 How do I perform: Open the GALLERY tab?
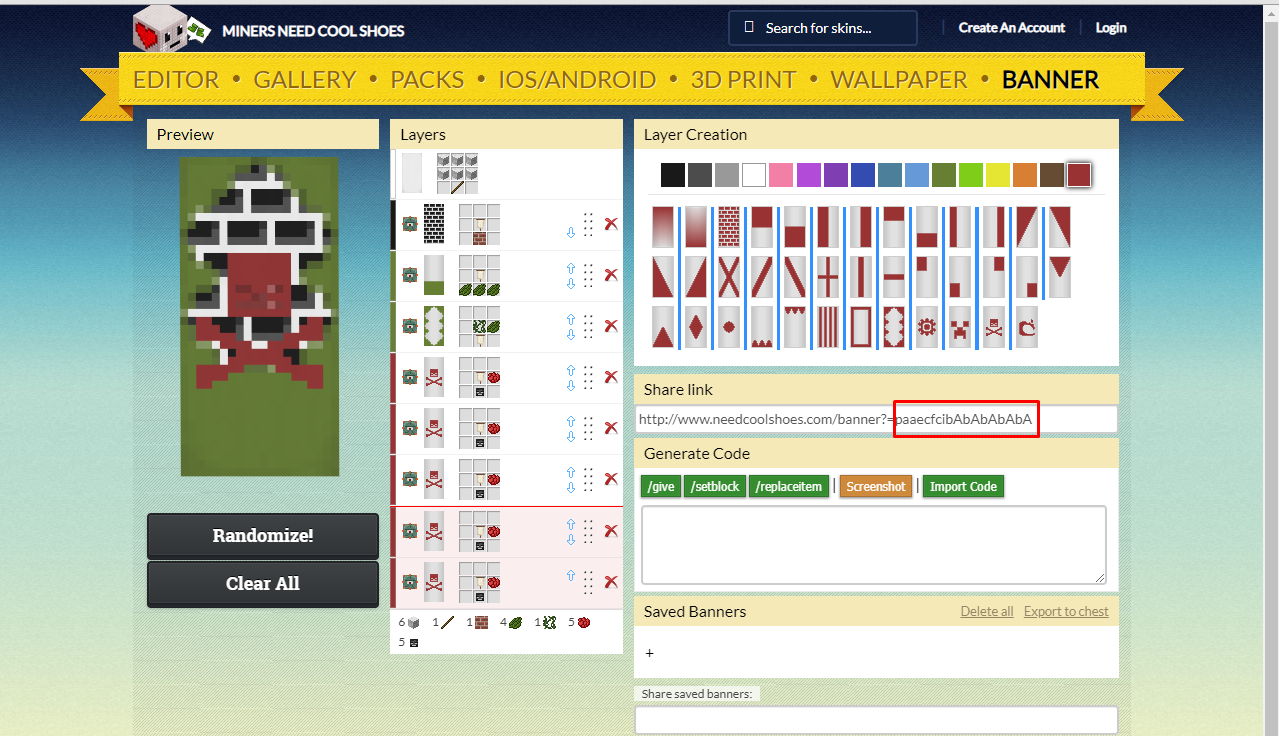click(x=304, y=80)
